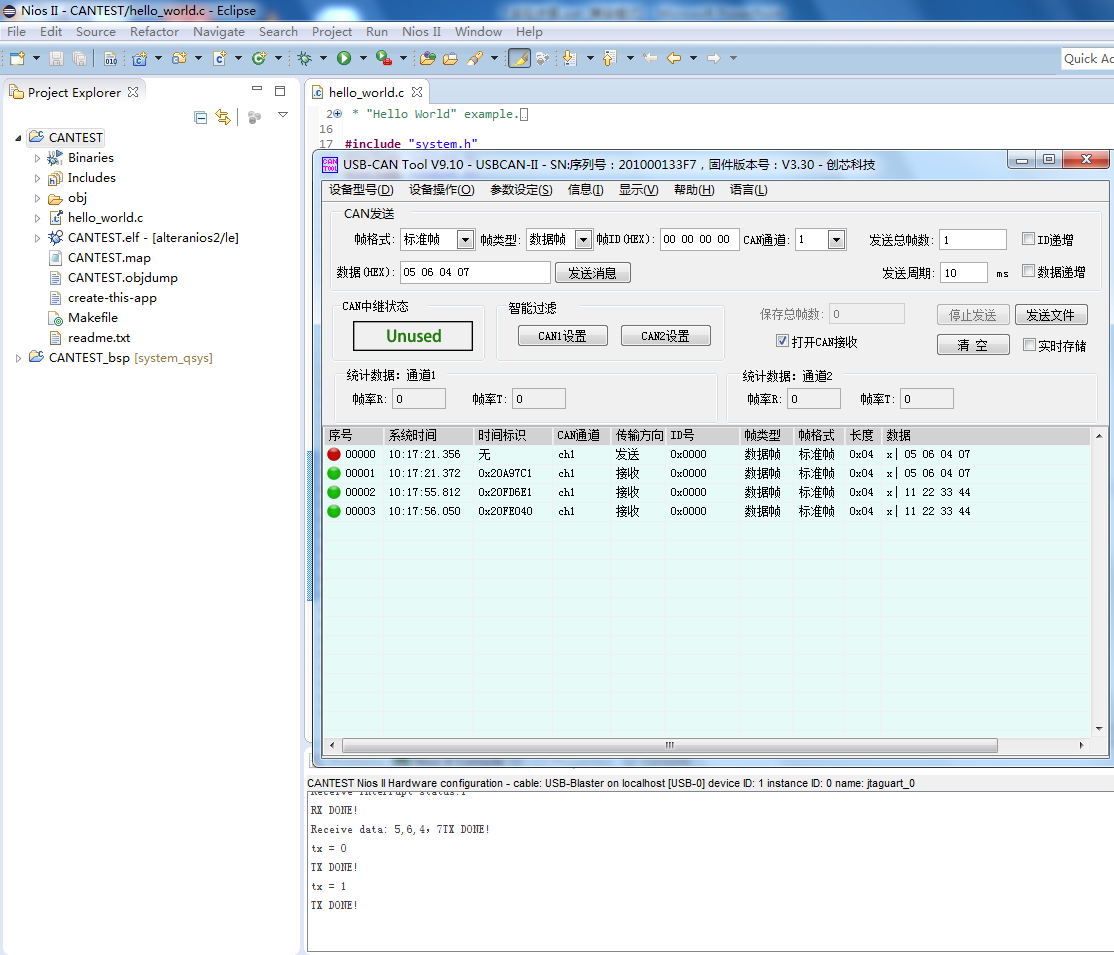The image size is (1114, 955).
Task: Click the Quick Access search box
Action: tap(1088, 59)
